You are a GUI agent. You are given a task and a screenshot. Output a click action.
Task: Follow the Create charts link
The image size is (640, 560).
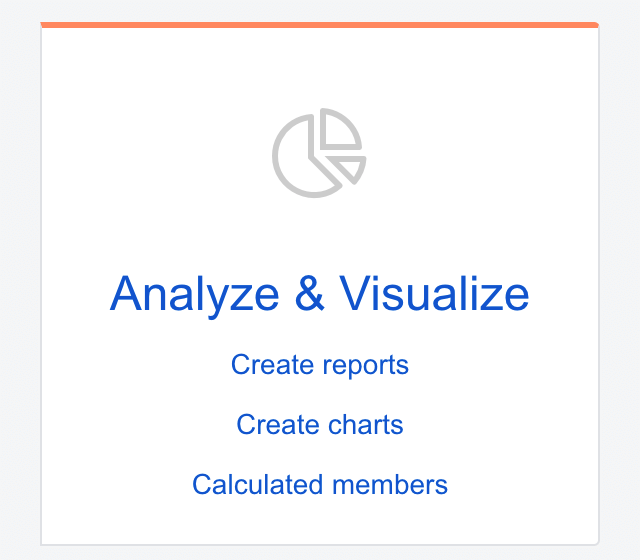[320, 424]
